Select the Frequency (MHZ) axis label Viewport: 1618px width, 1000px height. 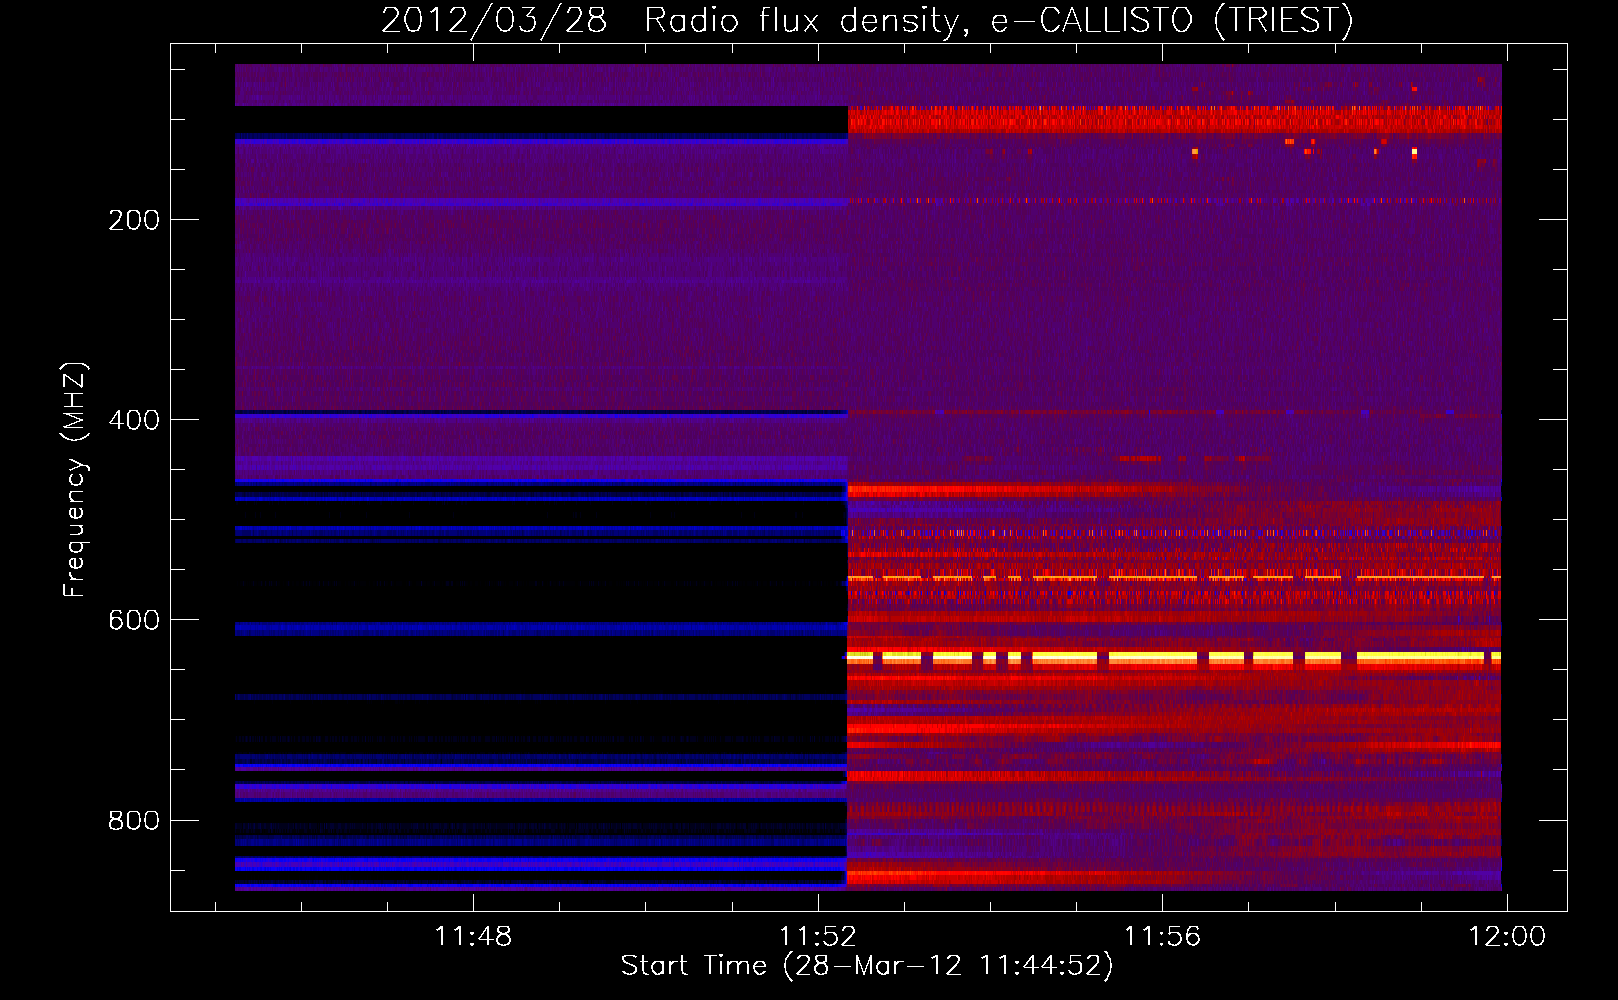74,480
